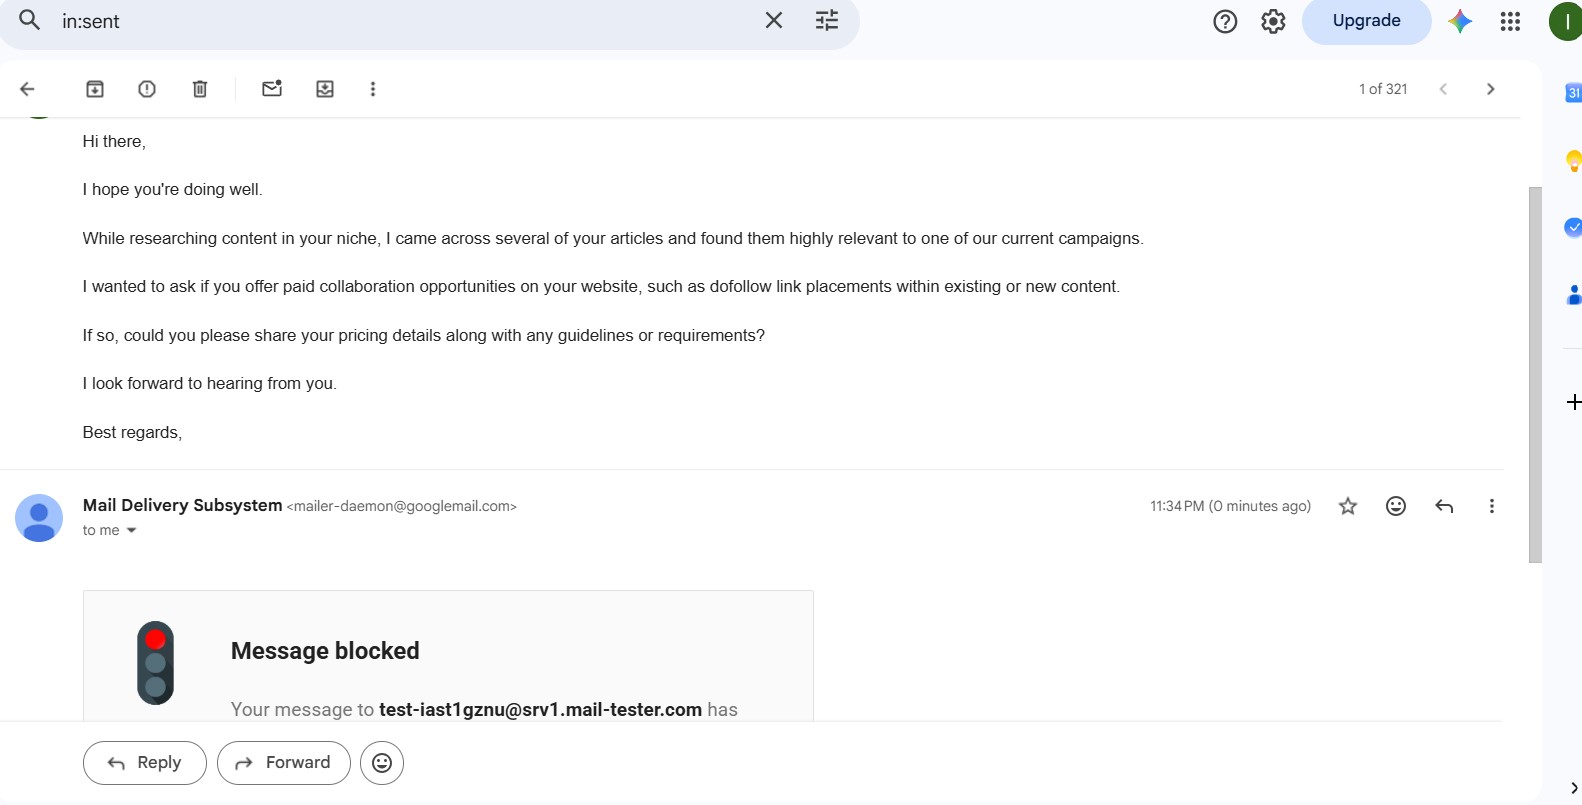Viewport: 1582px width, 805px height.
Task: Report this conversation as spam
Action: point(147,89)
